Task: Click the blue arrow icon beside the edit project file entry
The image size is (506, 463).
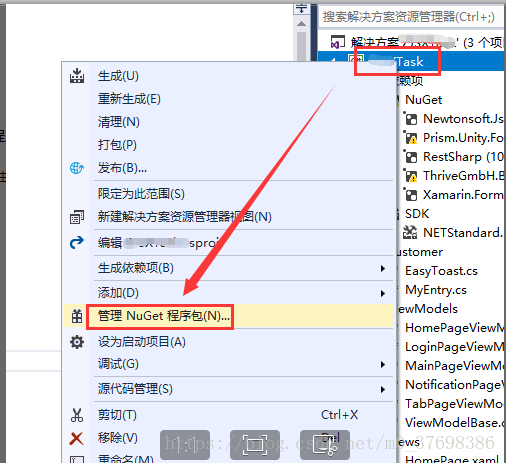Action: pyautogui.click(x=77, y=242)
